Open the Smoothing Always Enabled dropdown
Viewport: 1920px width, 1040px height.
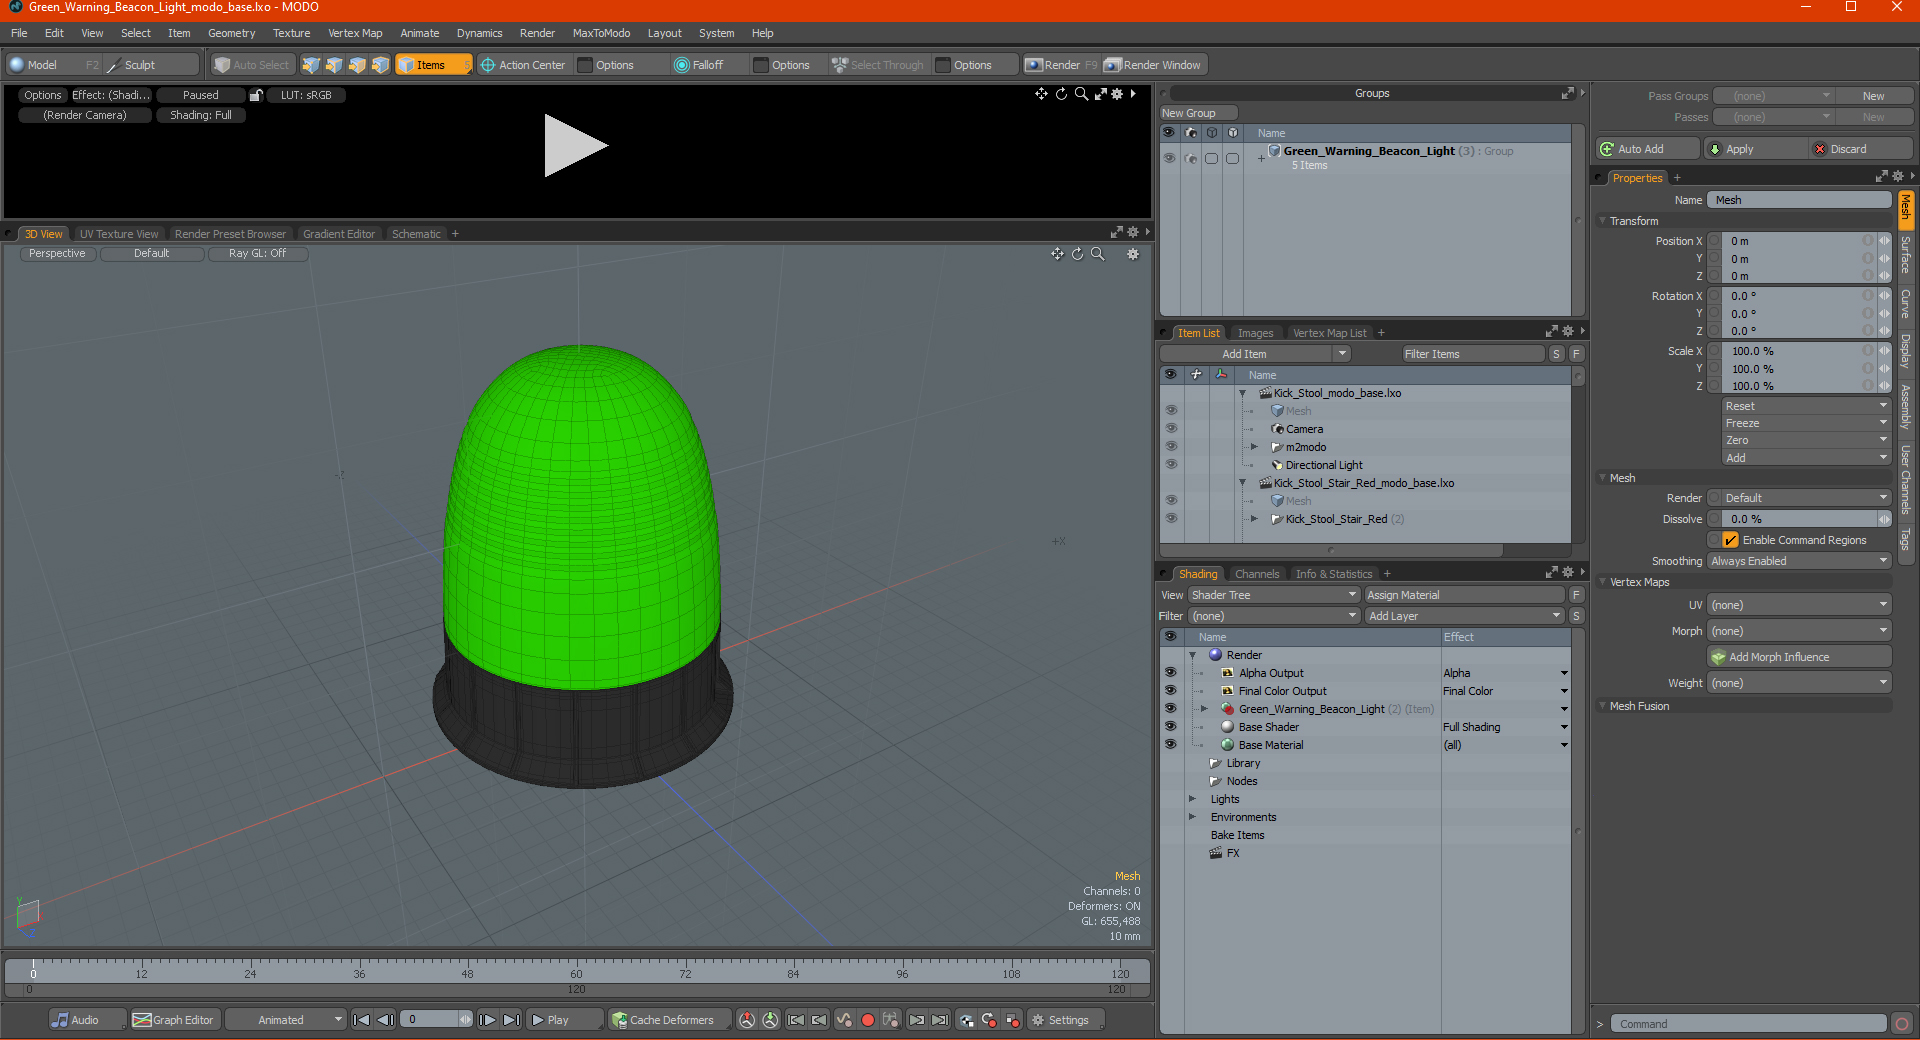coord(1799,561)
